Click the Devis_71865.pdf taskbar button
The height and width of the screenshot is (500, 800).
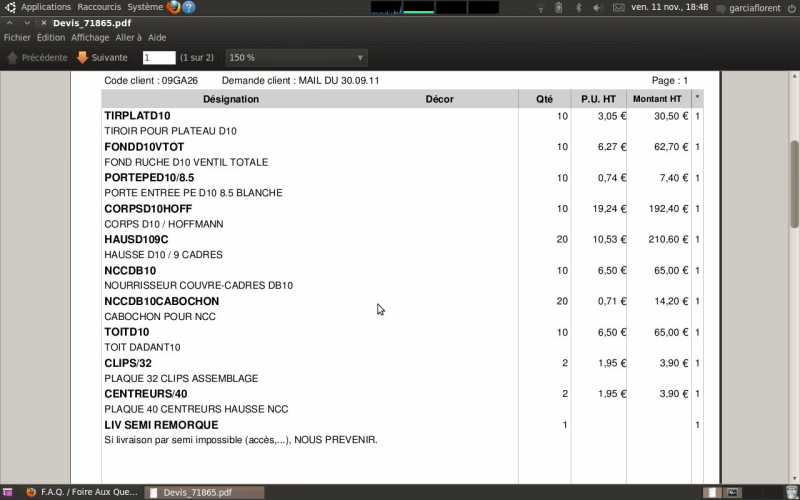point(205,492)
